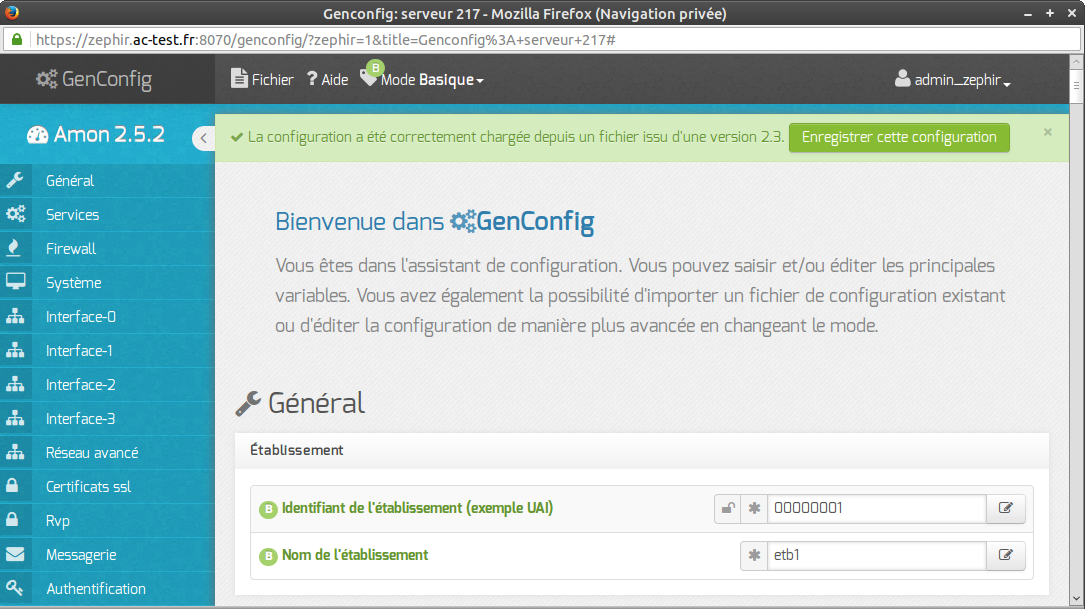
Task: Click the Réseau avancé network icon
Action: point(15,452)
